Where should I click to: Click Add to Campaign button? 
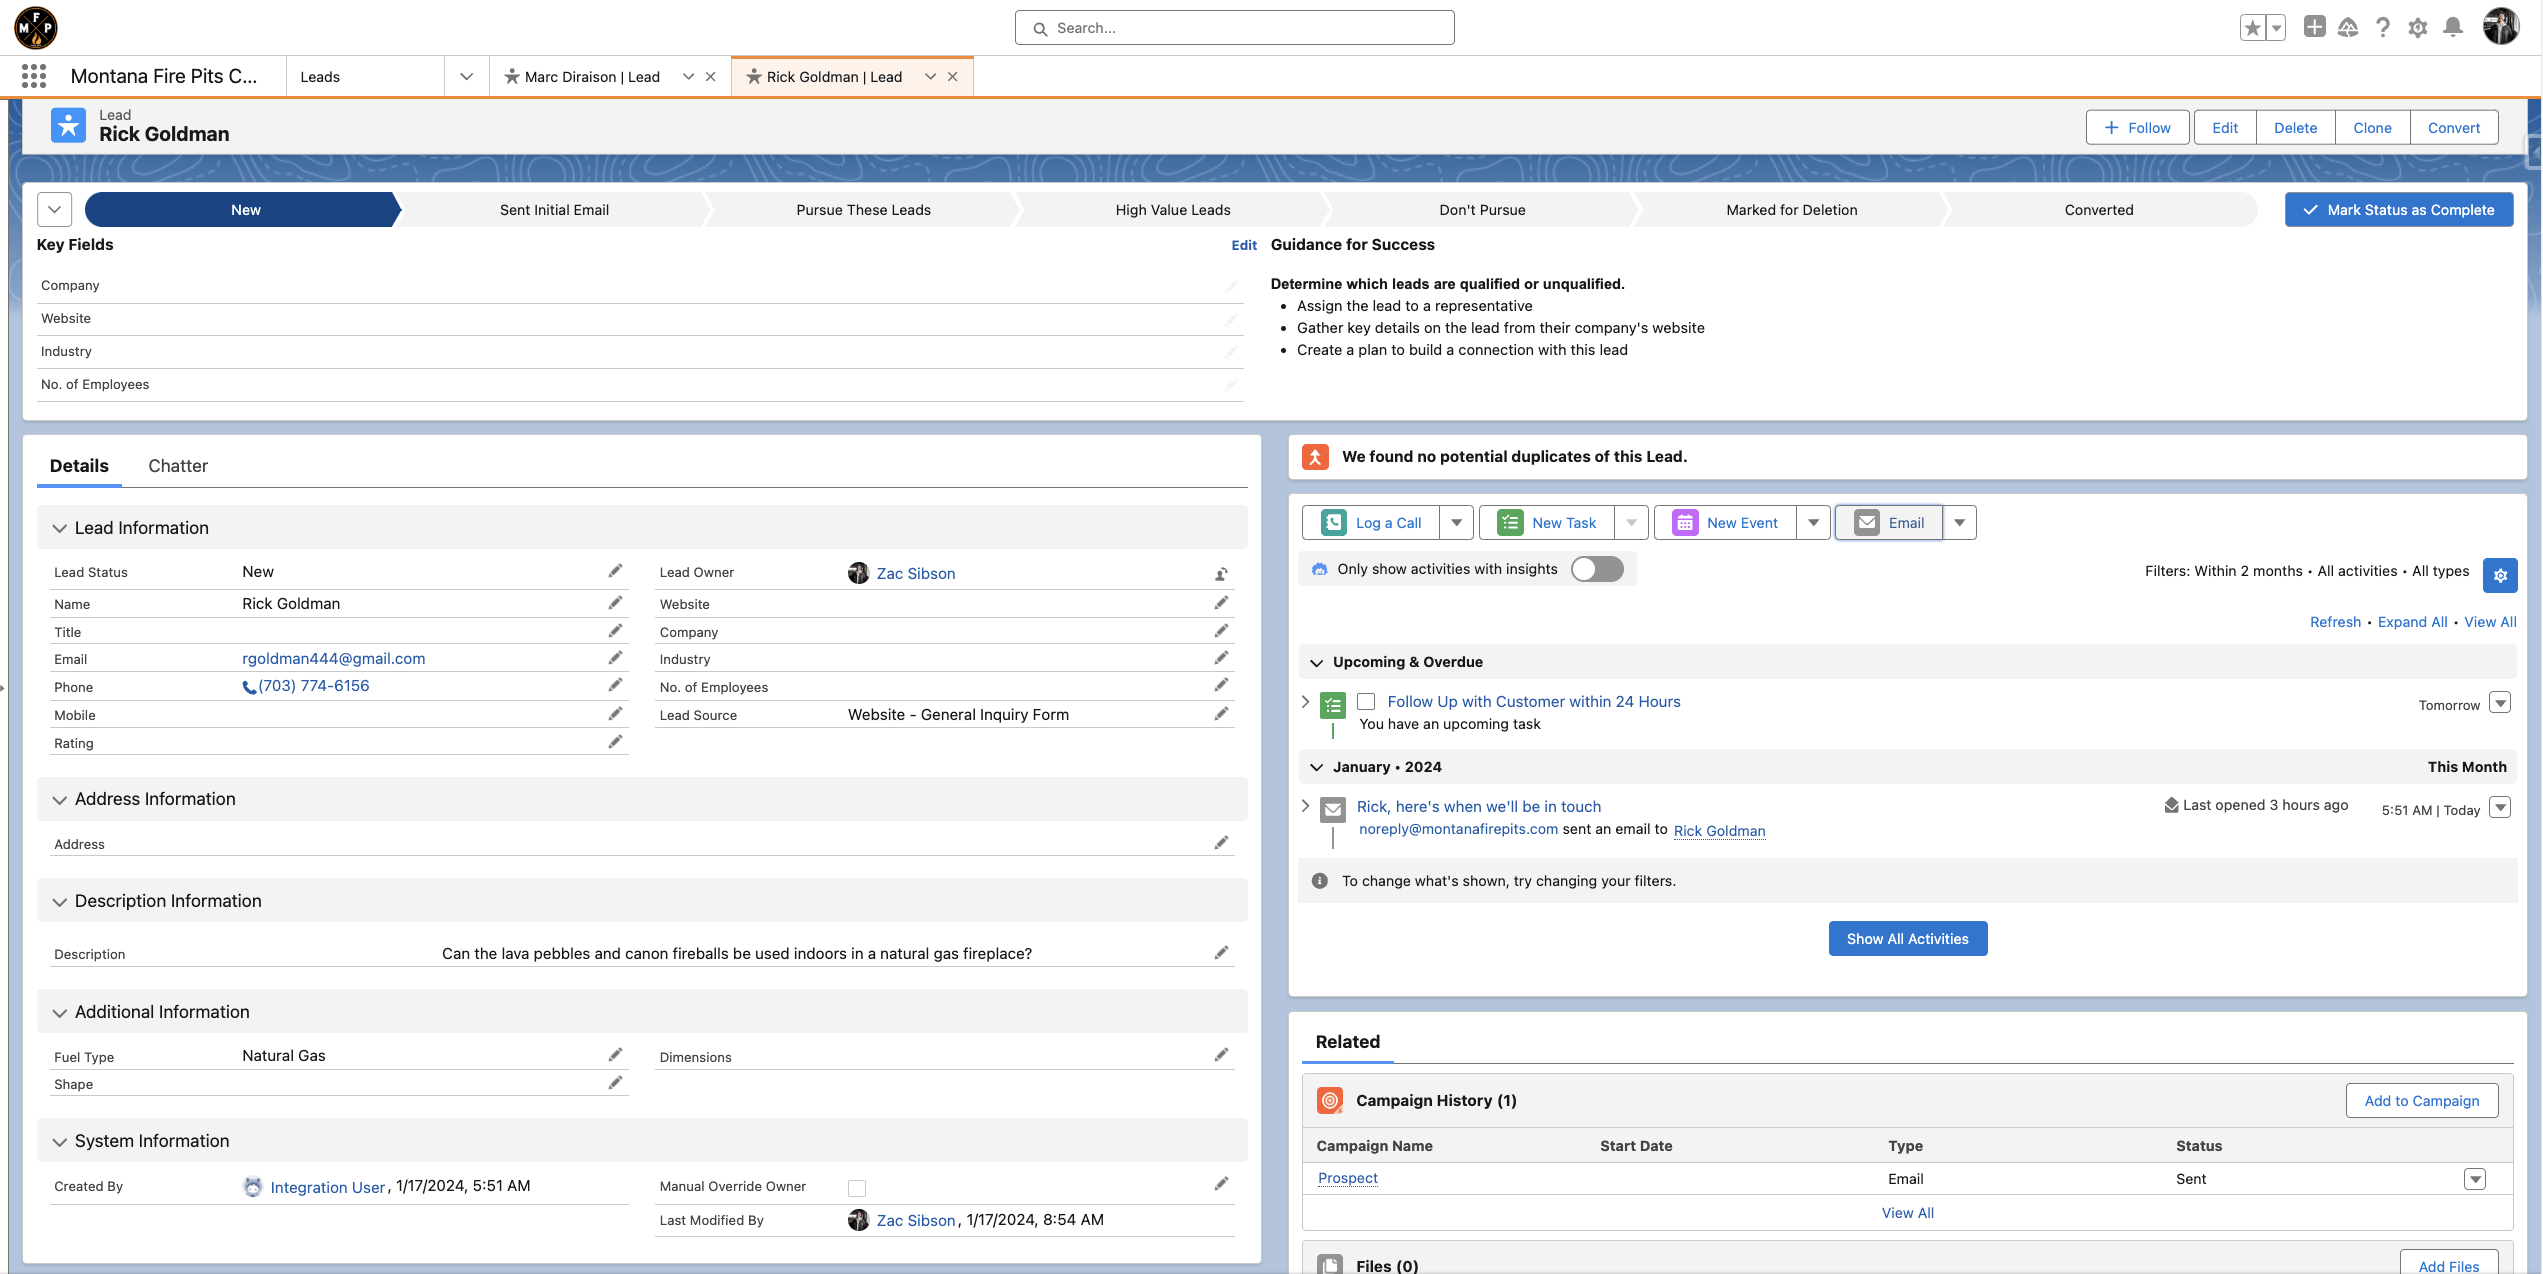pyautogui.click(x=2421, y=1101)
